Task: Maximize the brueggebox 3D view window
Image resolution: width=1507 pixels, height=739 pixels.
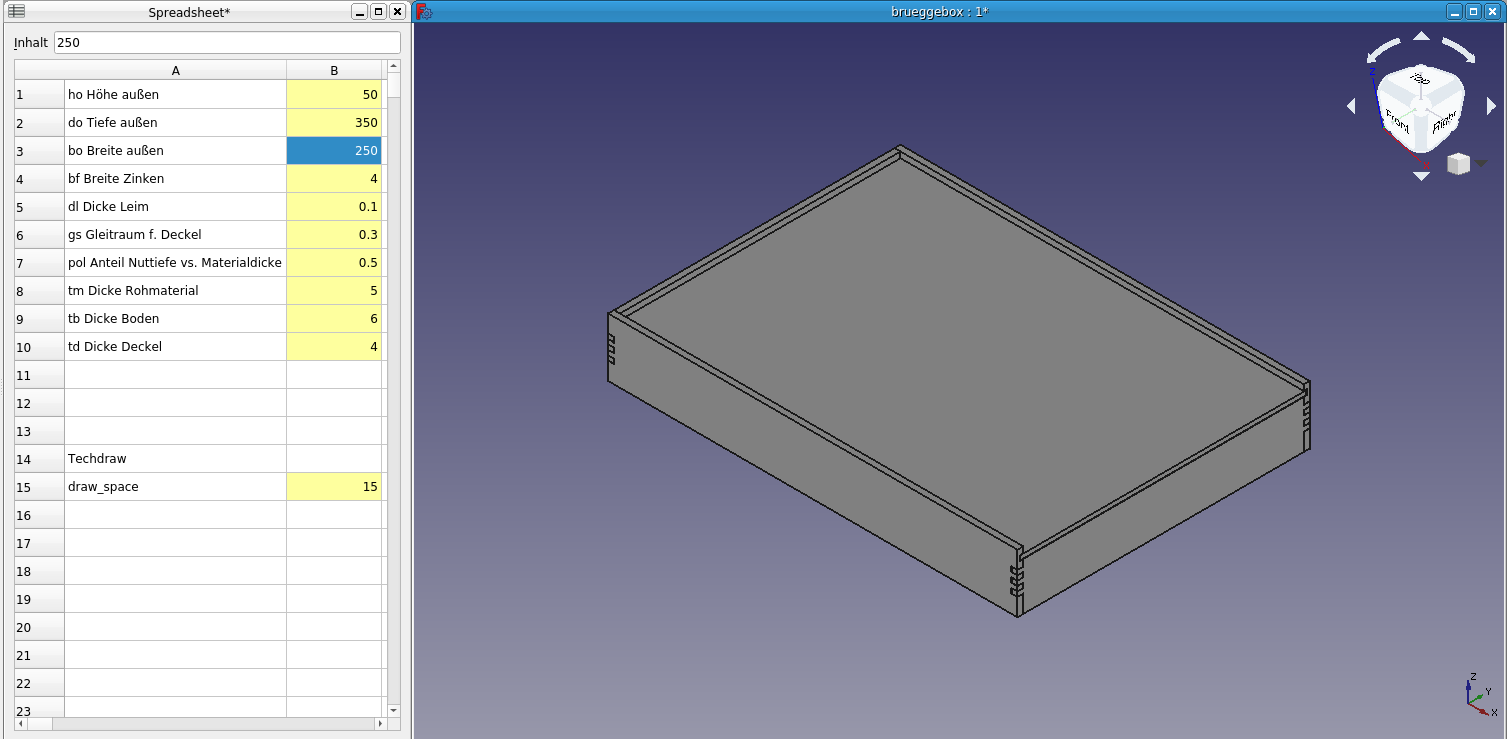Action: (1473, 12)
